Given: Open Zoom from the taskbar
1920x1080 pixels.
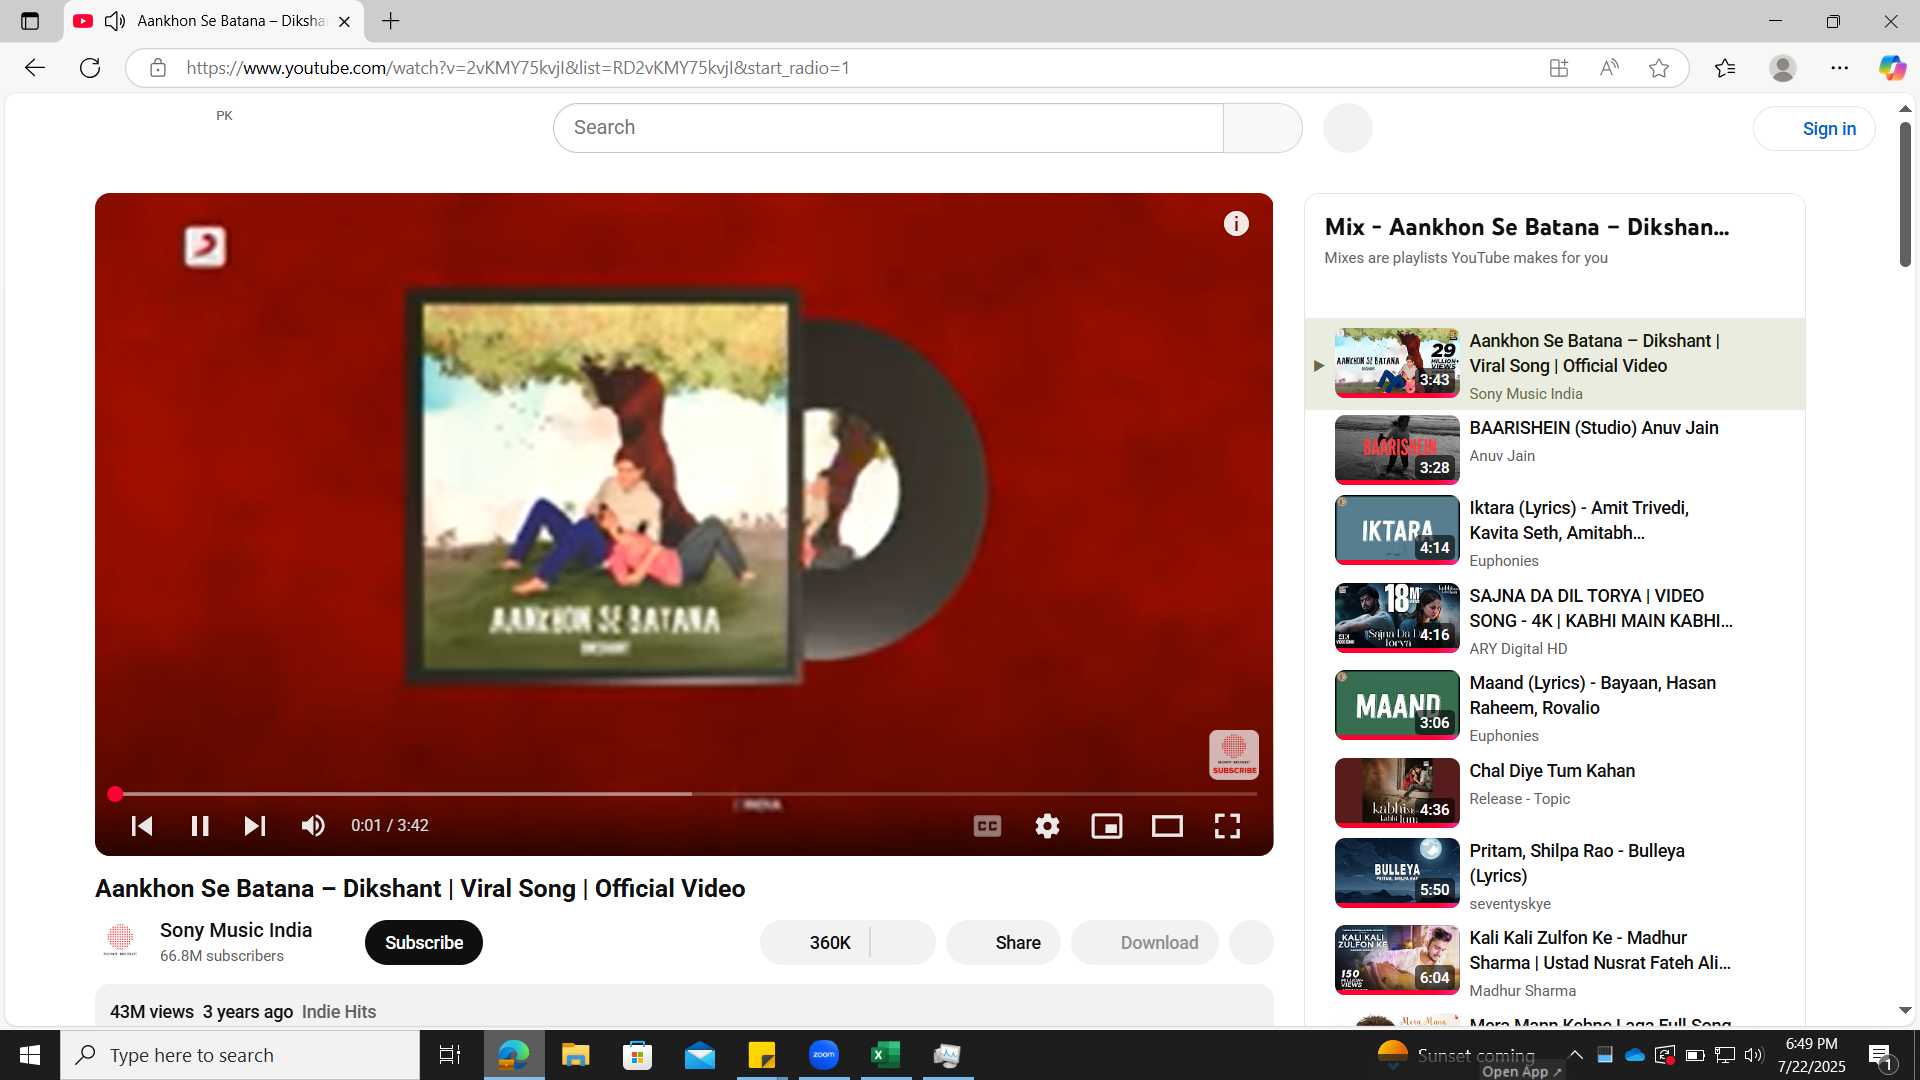Looking at the screenshot, I should tap(824, 1055).
